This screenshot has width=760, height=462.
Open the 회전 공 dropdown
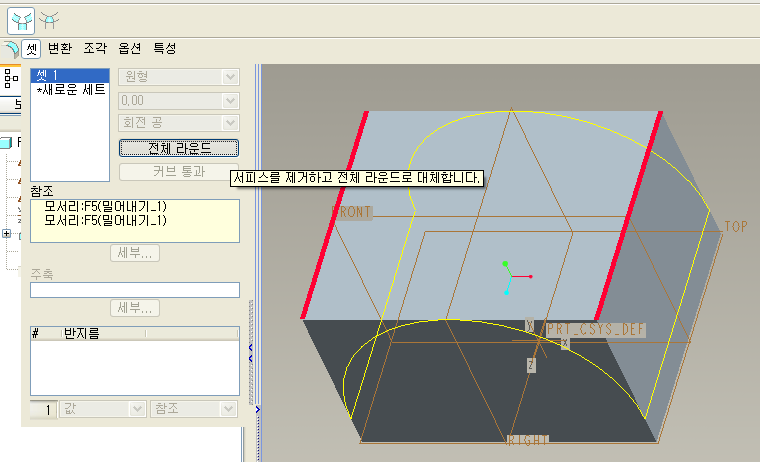pyautogui.click(x=179, y=124)
